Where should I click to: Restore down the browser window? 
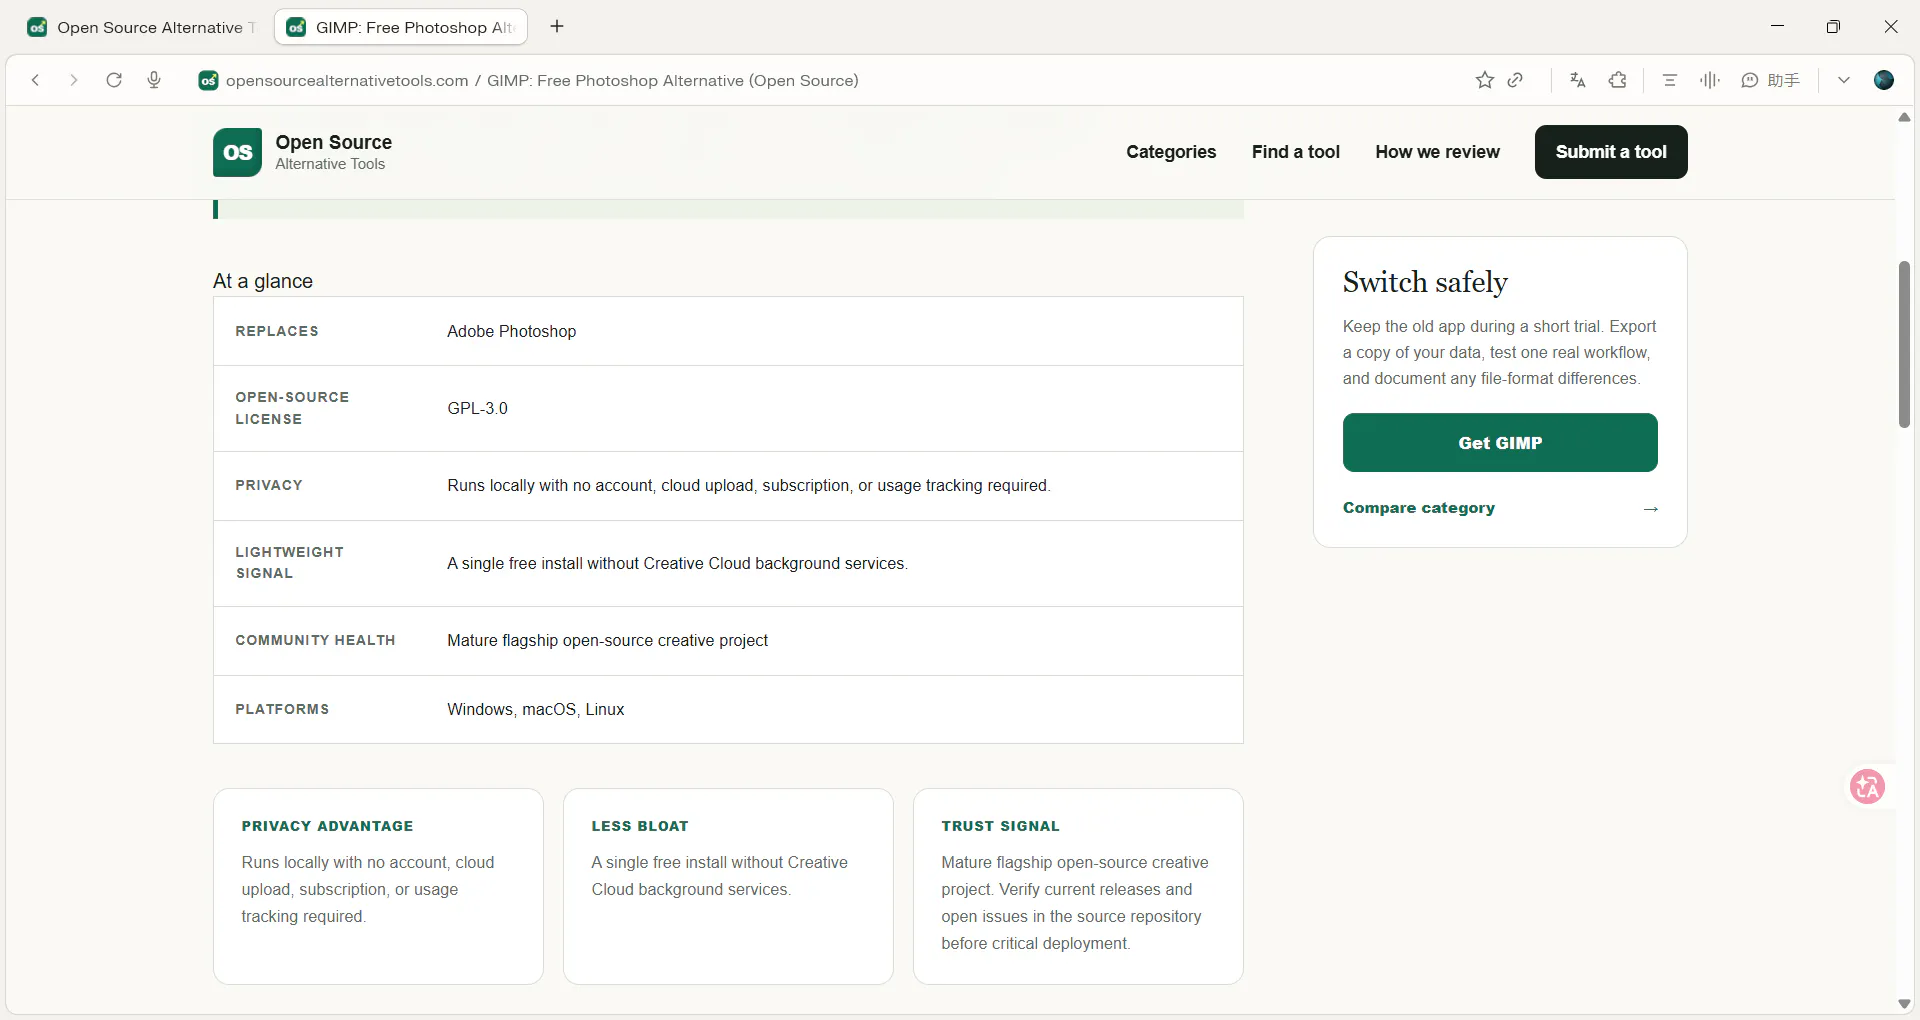[x=1833, y=27]
